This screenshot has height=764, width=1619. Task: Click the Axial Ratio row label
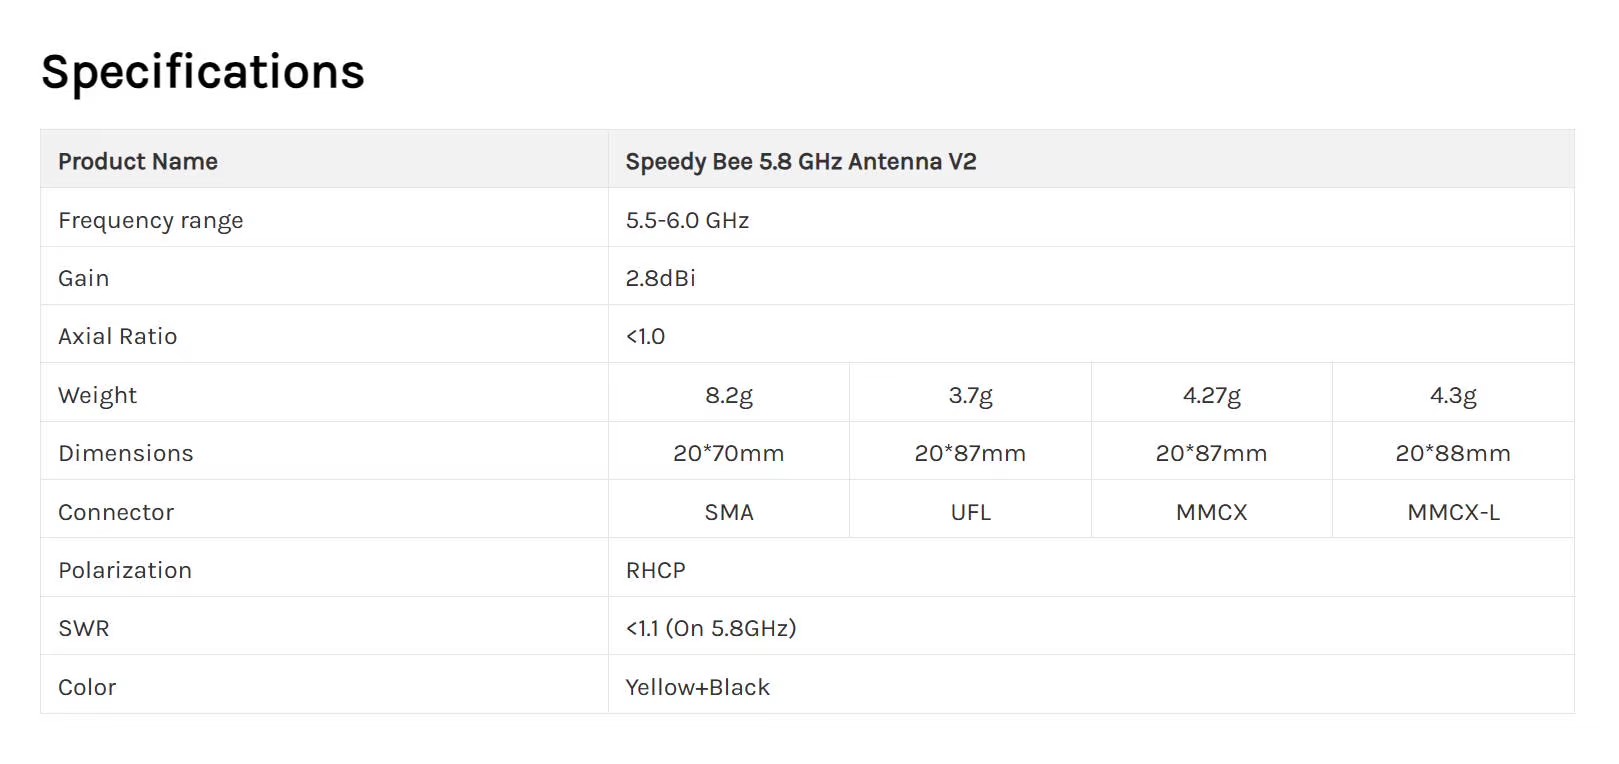(x=118, y=336)
